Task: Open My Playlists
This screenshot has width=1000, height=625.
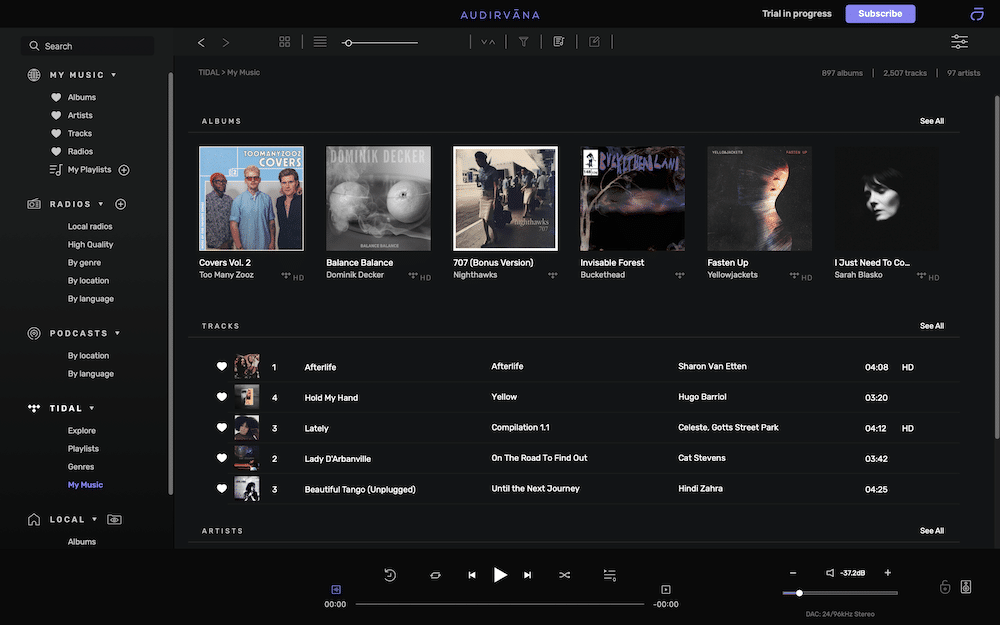Action: (89, 170)
